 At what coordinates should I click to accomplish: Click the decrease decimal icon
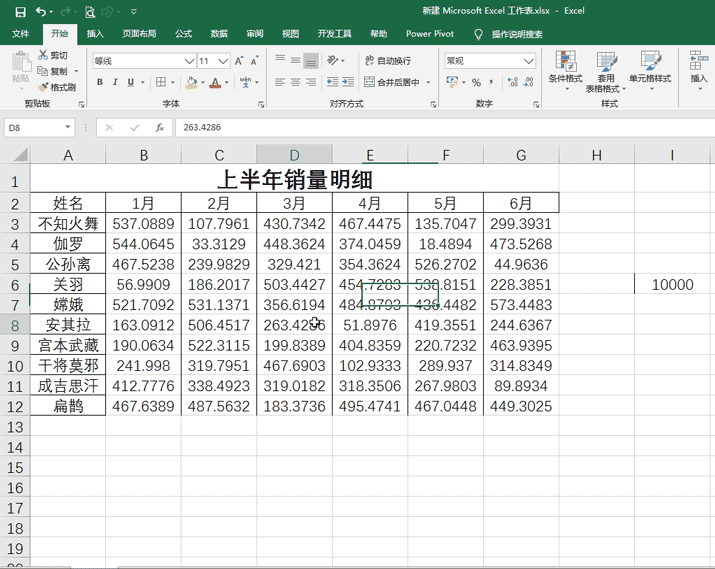click(x=528, y=82)
